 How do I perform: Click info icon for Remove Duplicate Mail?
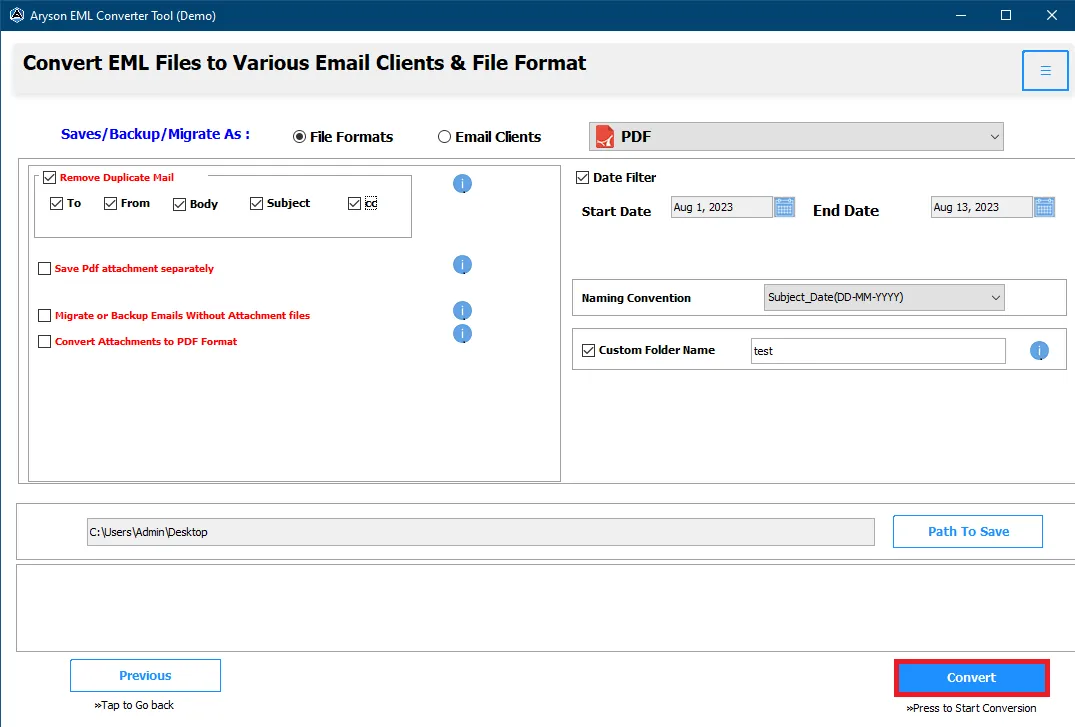point(463,184)
